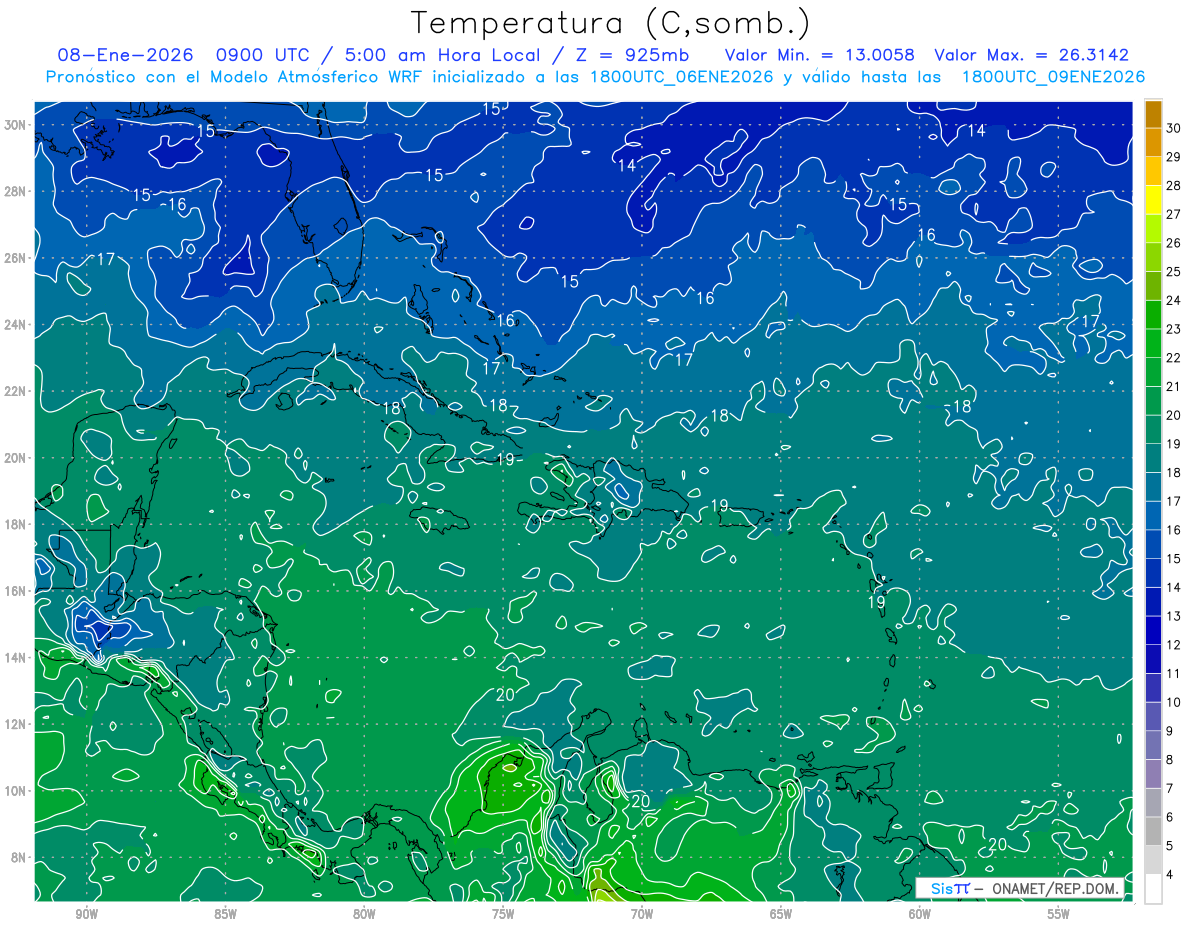Click the '8N' latitude axis label
This screenshot has height=927, width=1200.
(19, 857)
